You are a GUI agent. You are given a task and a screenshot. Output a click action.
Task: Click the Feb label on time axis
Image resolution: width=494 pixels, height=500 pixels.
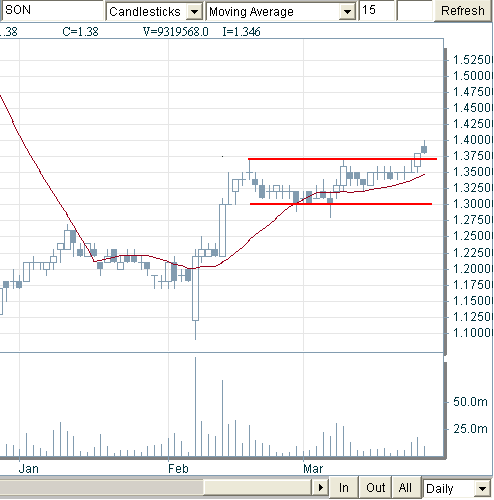(x=178, y=469)
